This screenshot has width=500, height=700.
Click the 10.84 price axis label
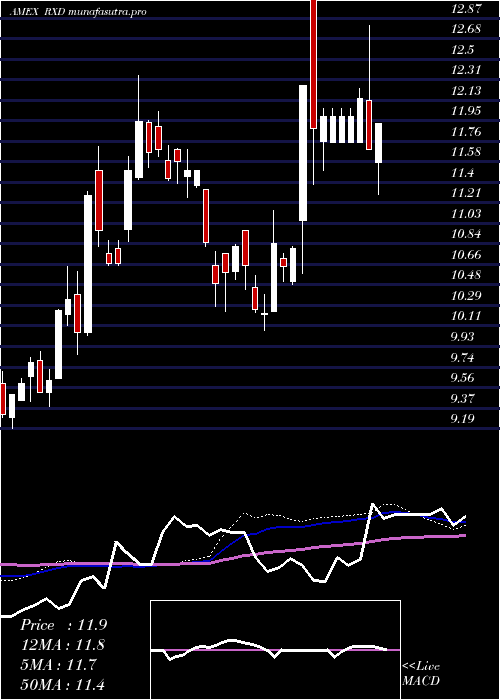(467, 234)
